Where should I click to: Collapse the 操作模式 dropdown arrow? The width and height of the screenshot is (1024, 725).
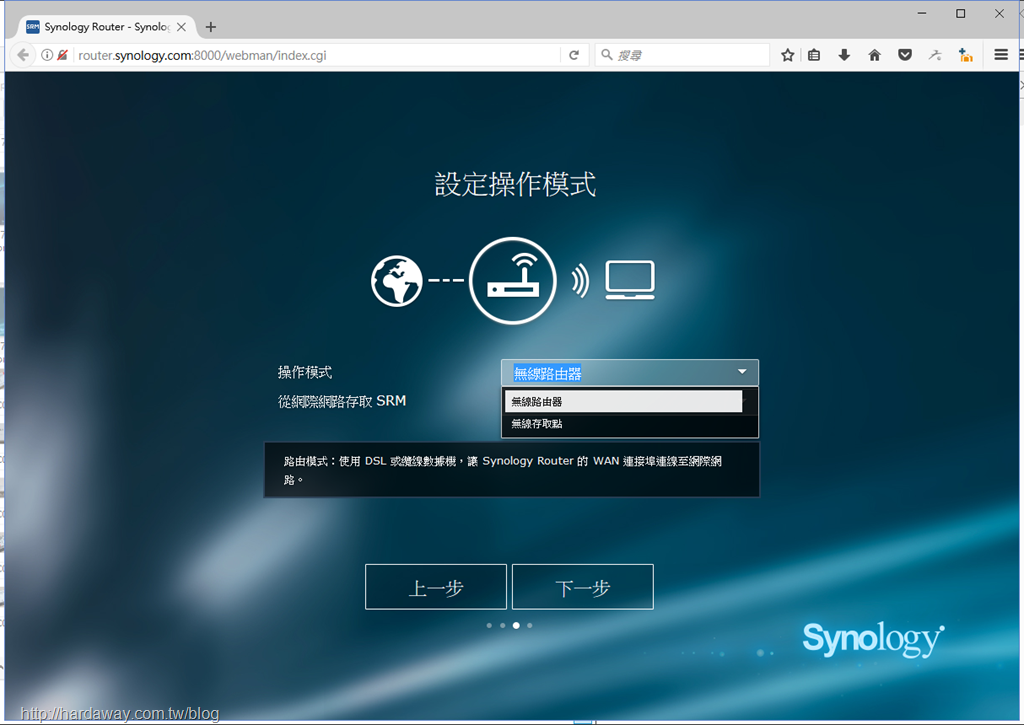pyautogui.click(x=742, y=372)
